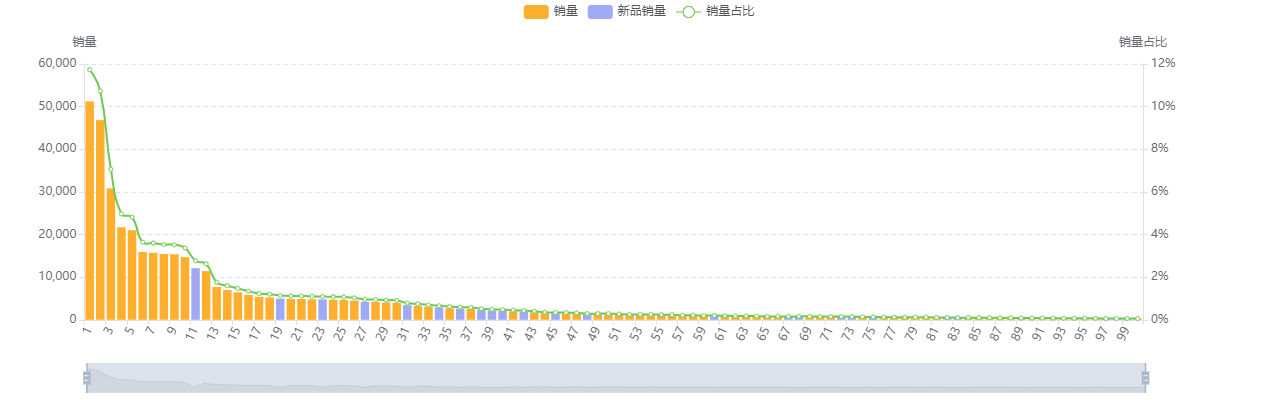Click the 30,000 y-axis label
This screenshot has height=400, width=1278.
(x=58, y=191)
